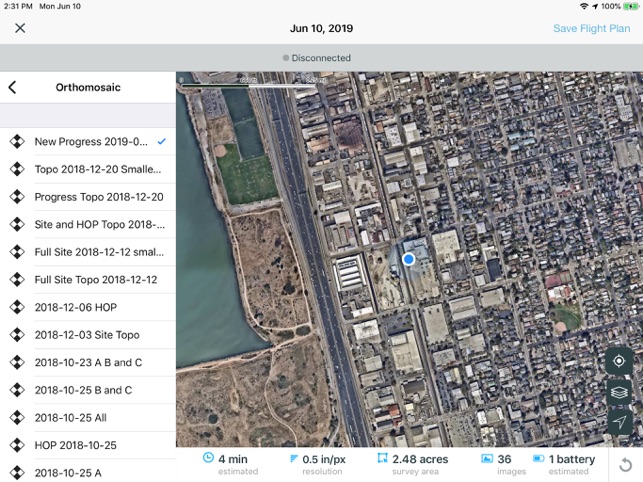Image resolution: width=643 pixels, height=482 pixels.
Task: Select Full Site 2018-12-12 smal... entry
Action: point(88,252)
